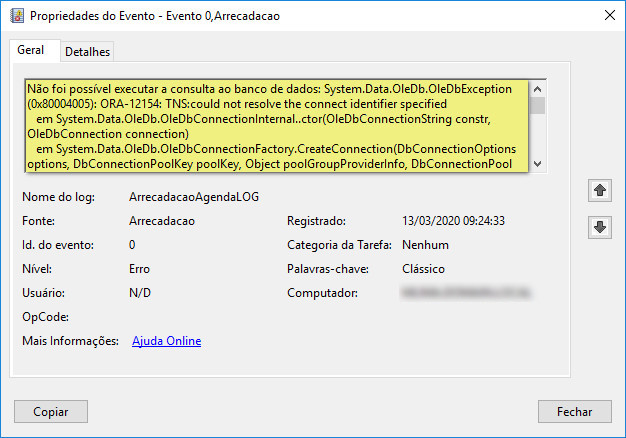Viewport: 626px width, 438px height.
Task: Select the Categoria da Tarefa value Nenhum
Action: point(425,245)
